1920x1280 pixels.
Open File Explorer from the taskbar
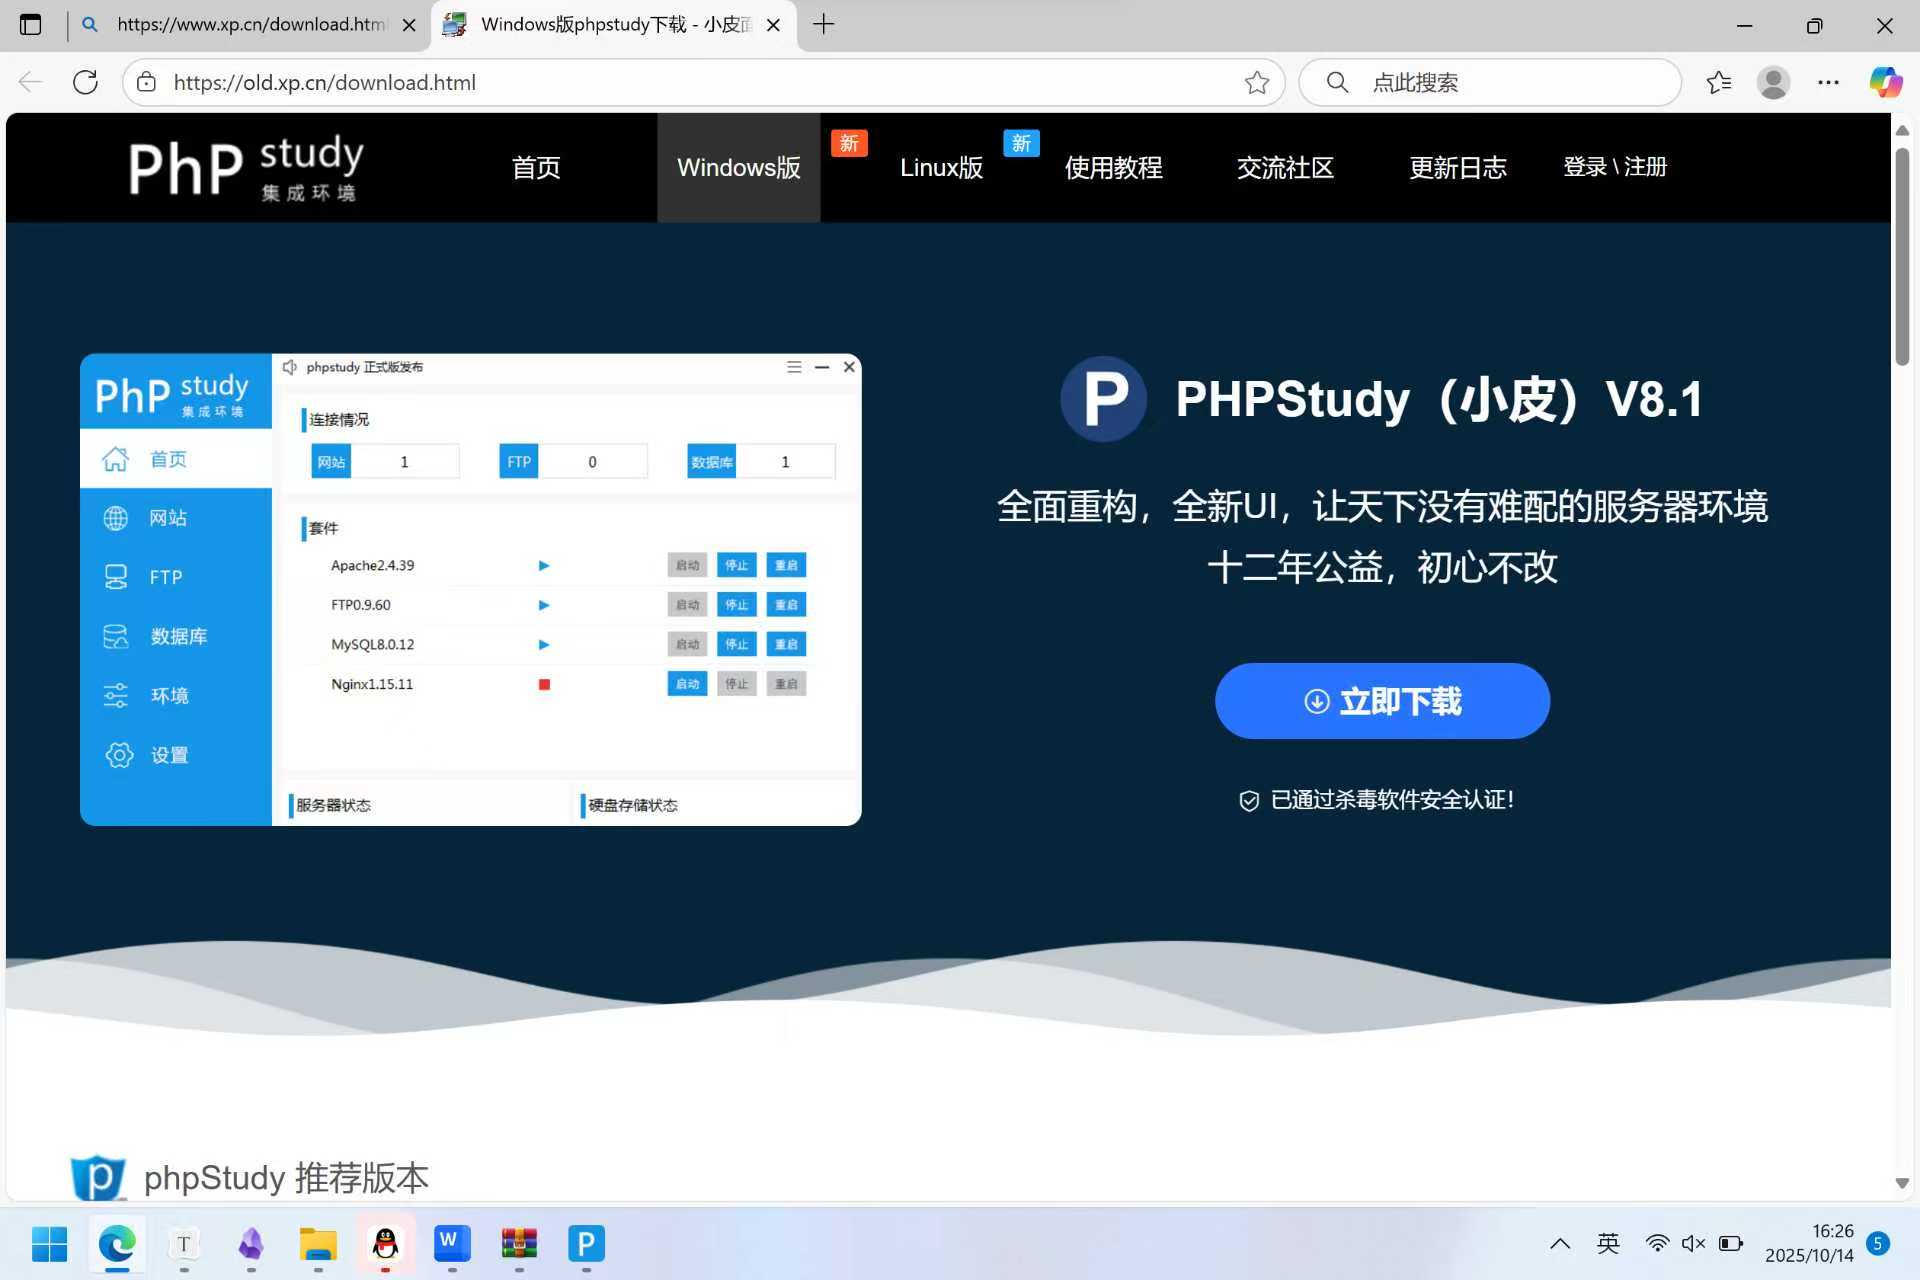pyautogui.click(x=318, y=1244)
